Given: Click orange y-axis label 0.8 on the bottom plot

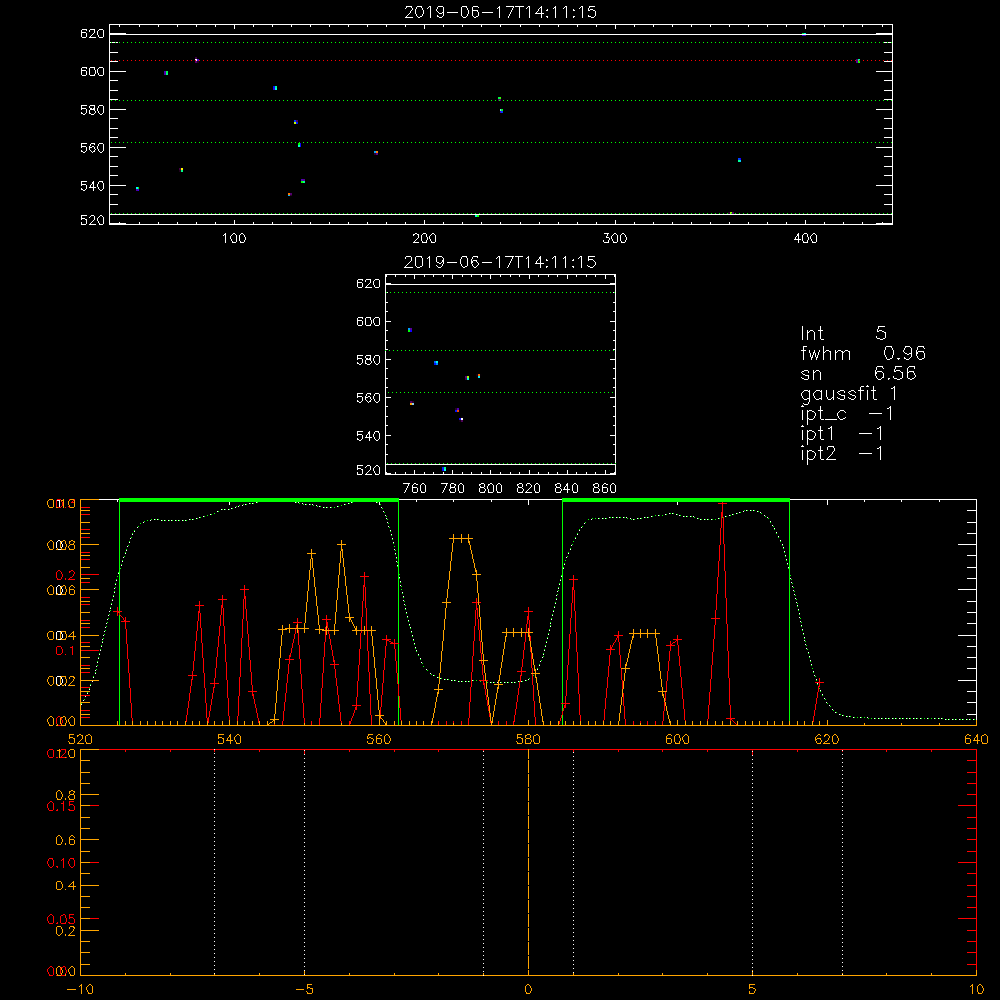Looking at the screenshot, I should click(x=66, y=795).
